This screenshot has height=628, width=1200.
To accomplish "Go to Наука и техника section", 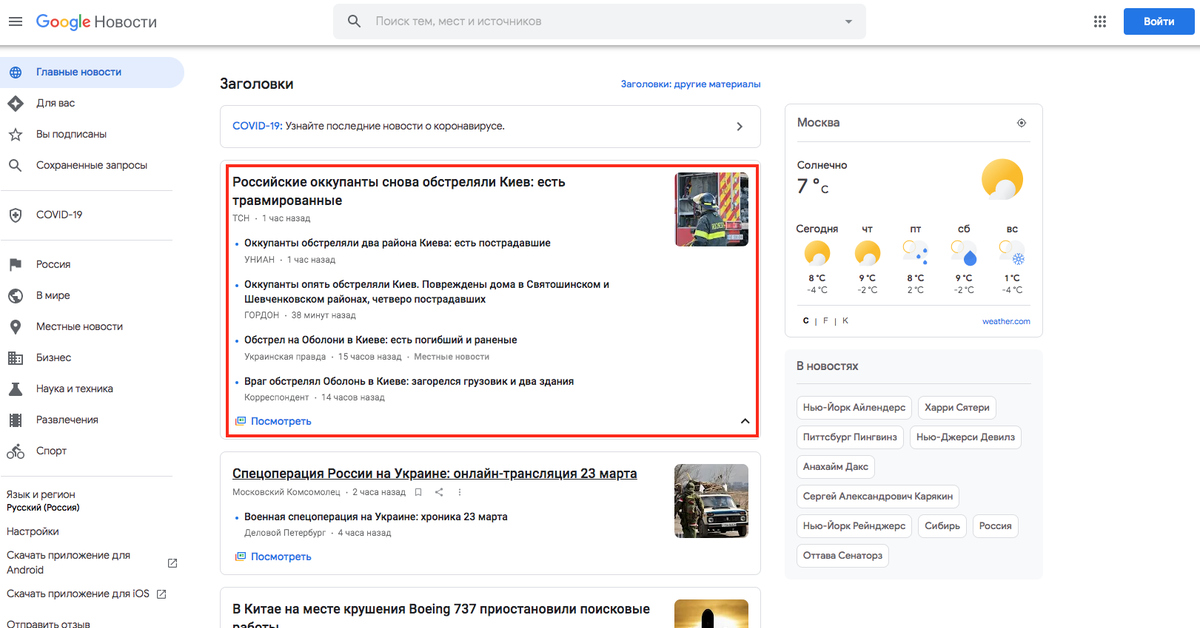I will click(74, 389).
